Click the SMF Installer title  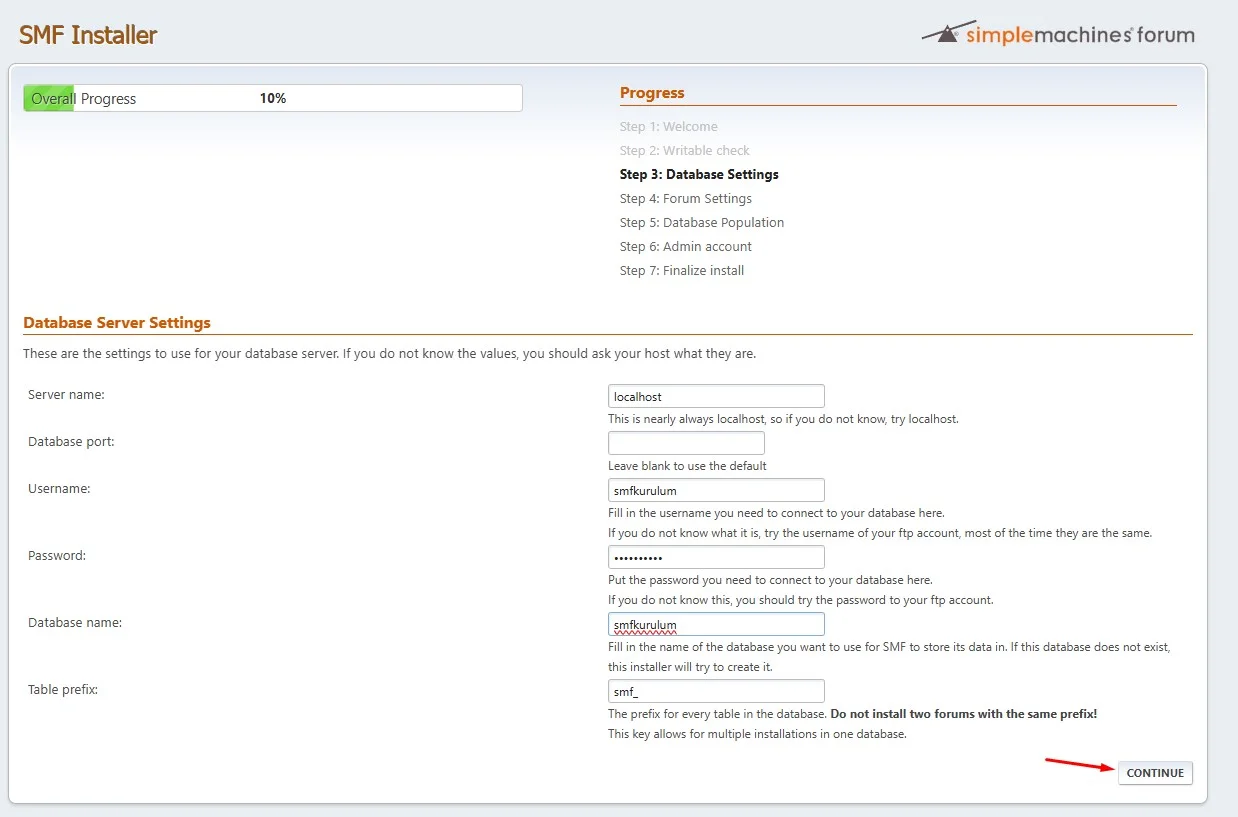(x=88, y=35)
